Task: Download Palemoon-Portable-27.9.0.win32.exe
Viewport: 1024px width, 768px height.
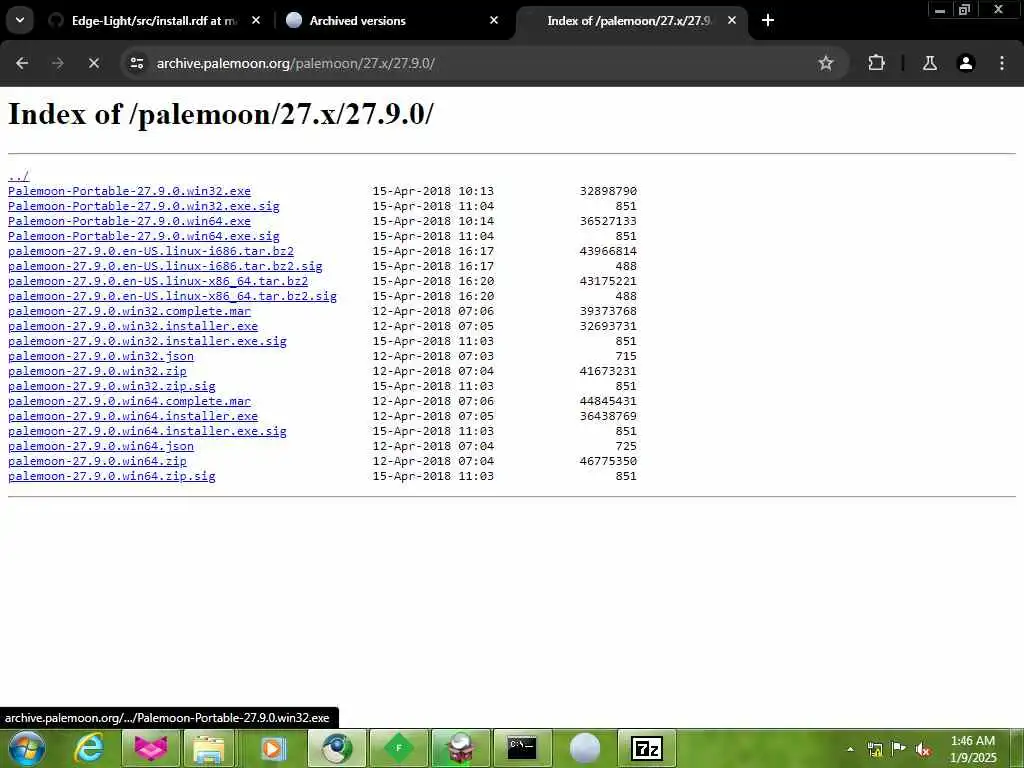Action: click(x=129, y=191)
